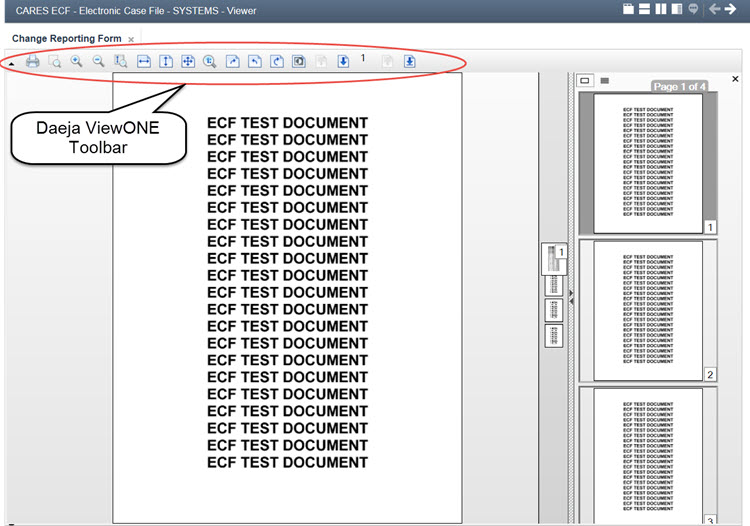Click the Zoom Out magnifier icon
Viewport: 750px width, 526px height.
(x=99, y=62)
